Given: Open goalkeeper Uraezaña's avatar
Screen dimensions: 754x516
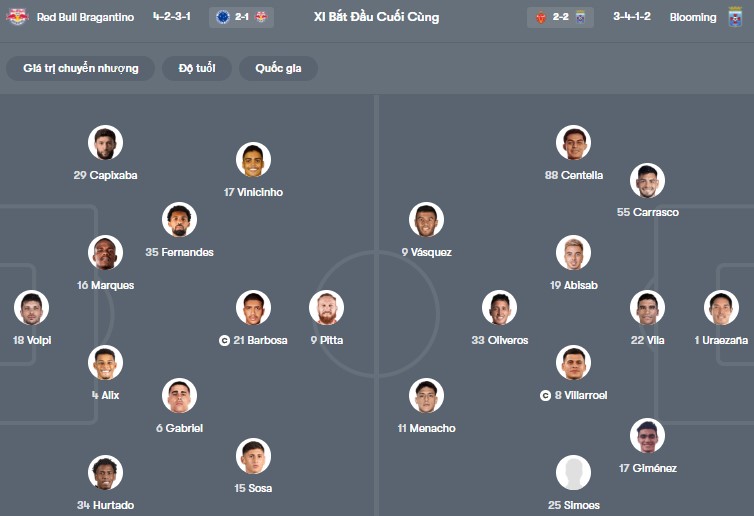Looking at the screenshot, I should 720,308.
